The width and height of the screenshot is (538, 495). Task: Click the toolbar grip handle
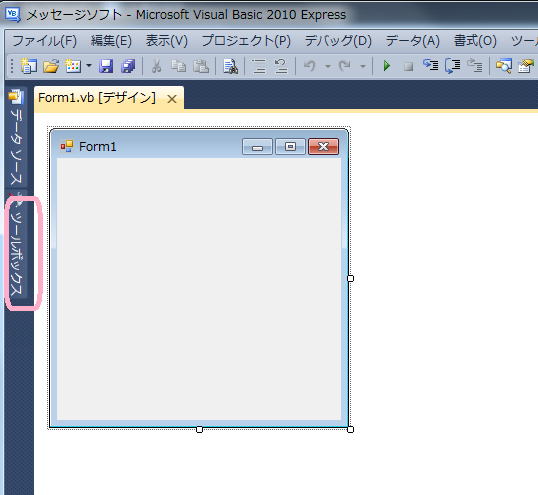pos(12,66)
